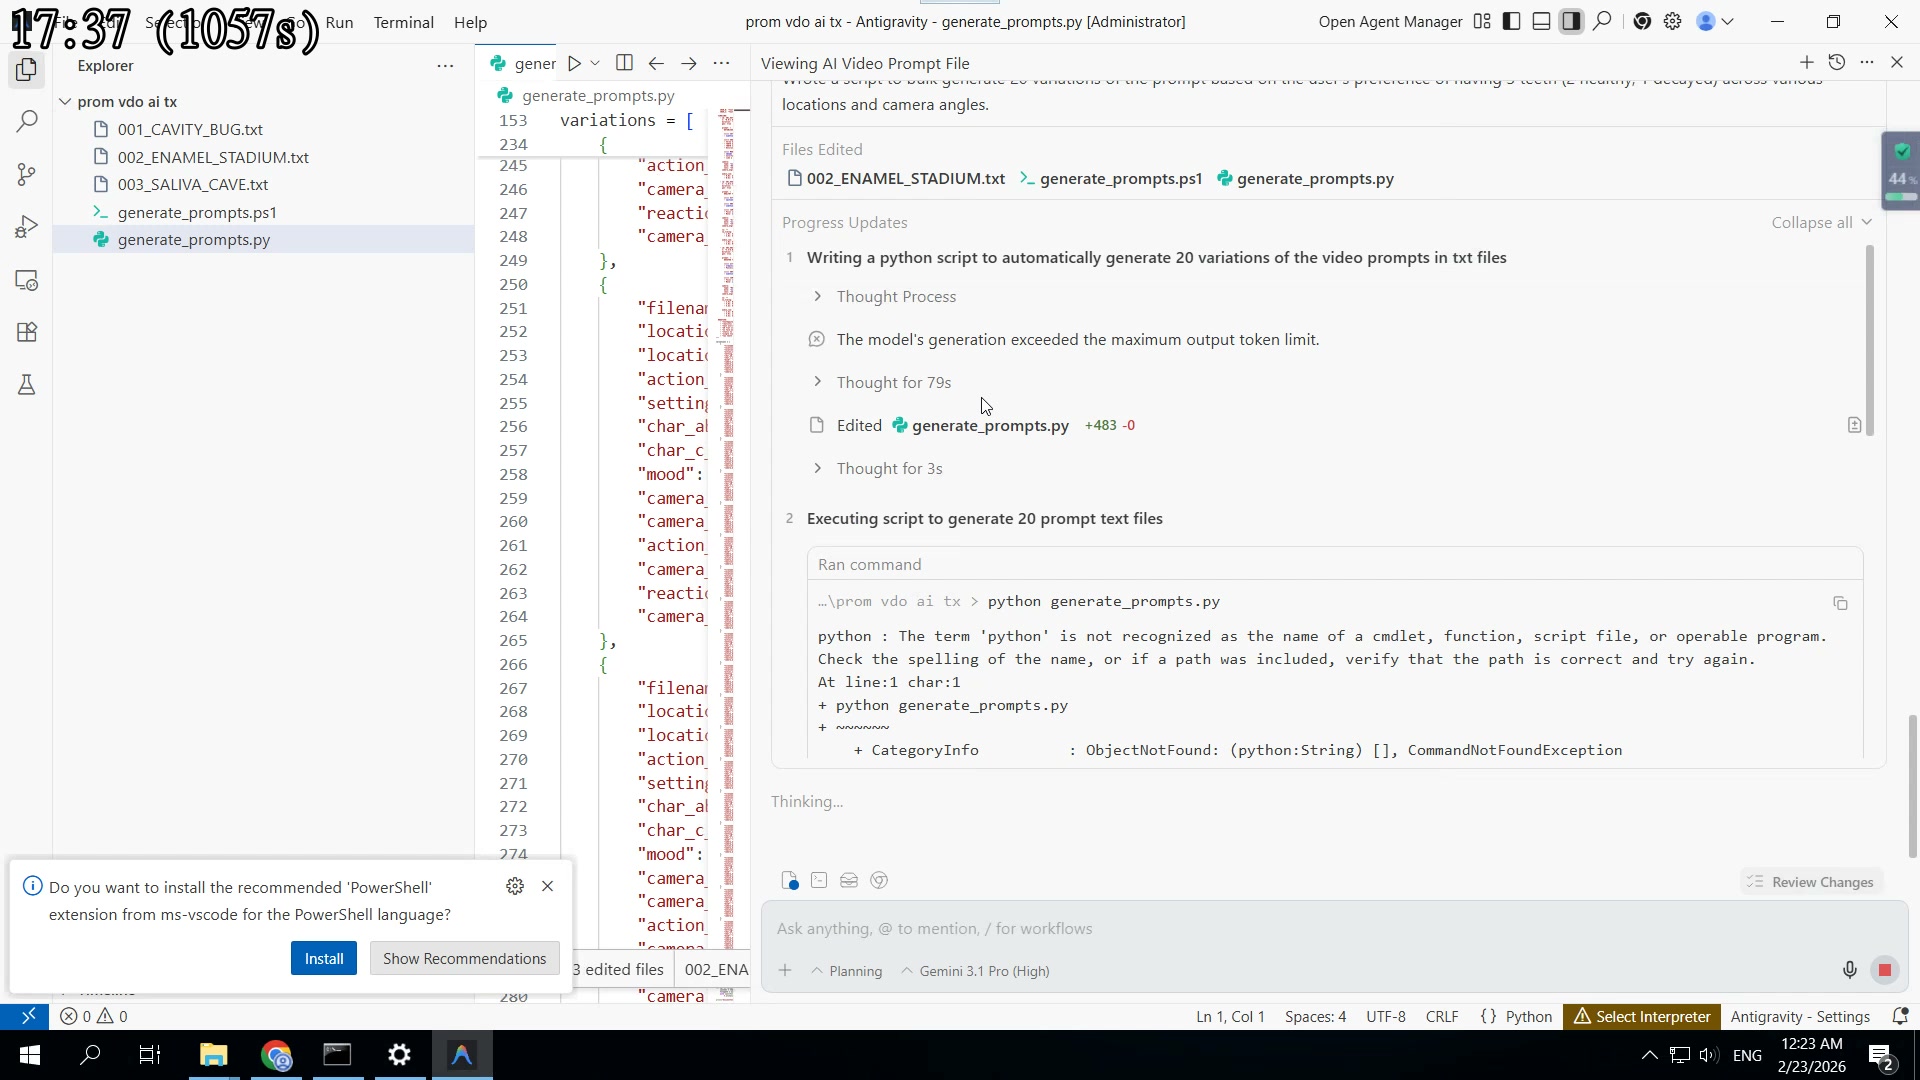The width and height of the screenshot is (1920, 1080).
Task: Toggle the secondary side bar layout button
Action: pos(1571,21)
